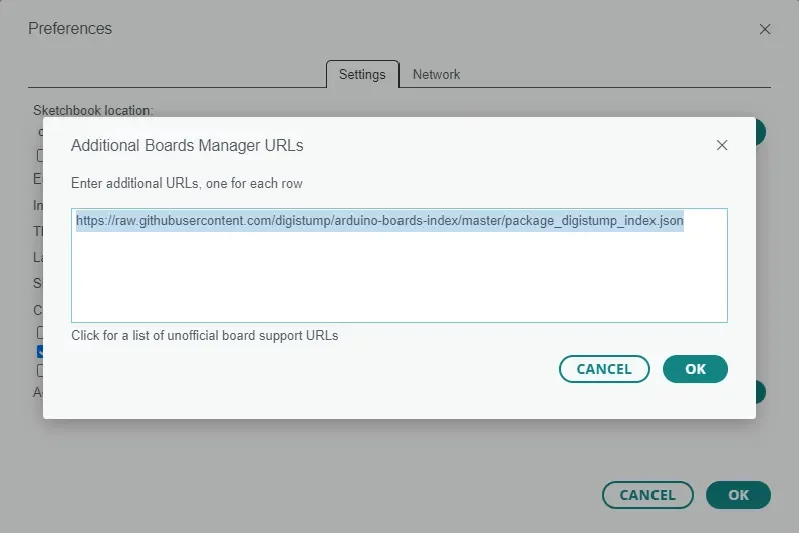Click the Preferences OK button at bottom
This screenshot has width=799, height=533.
738,495
